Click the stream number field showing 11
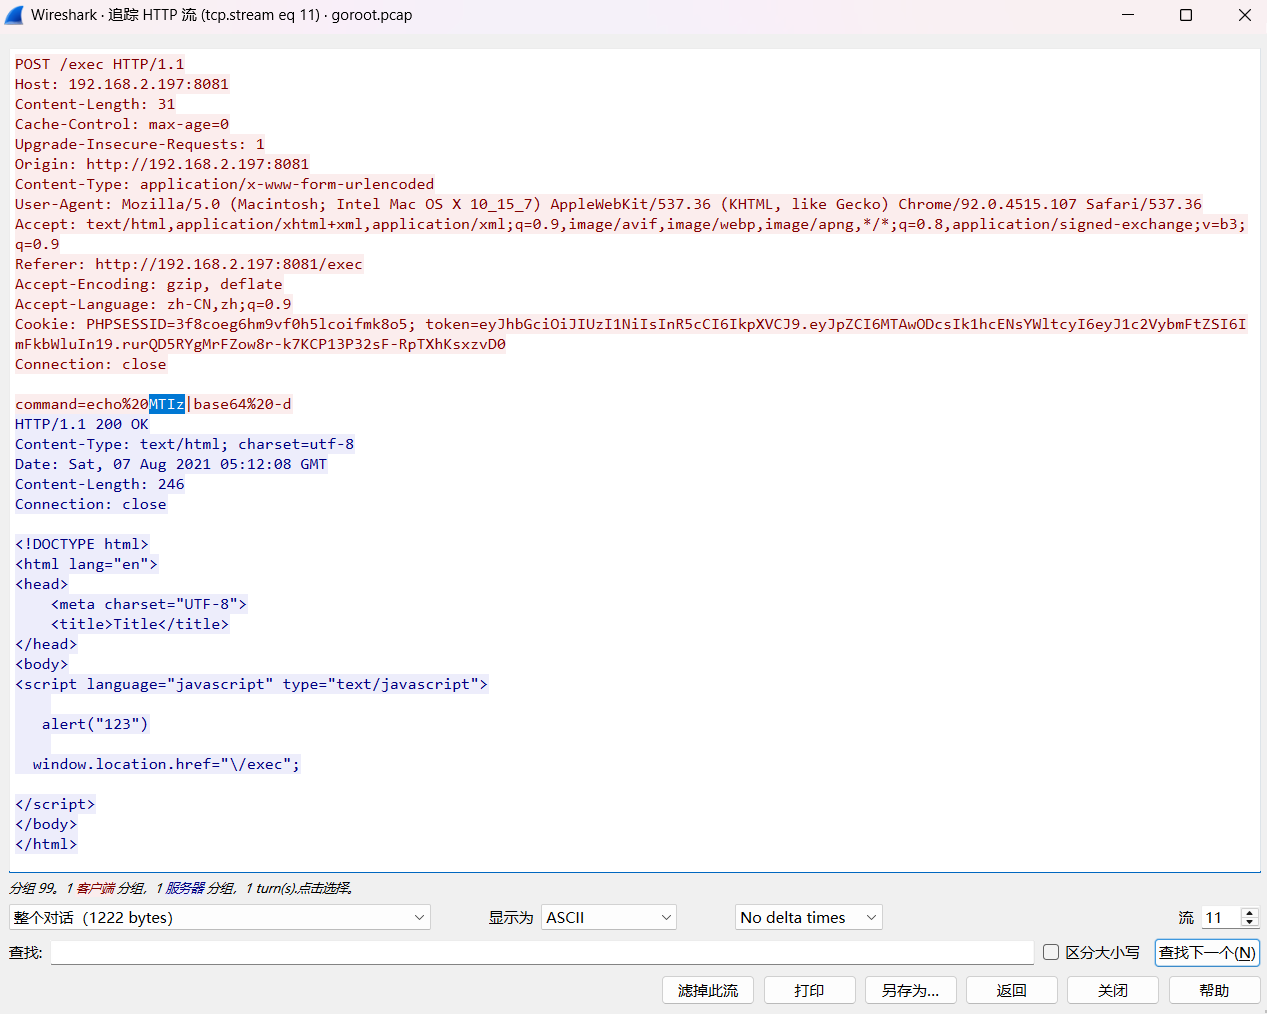 (x=1219, y=917)
